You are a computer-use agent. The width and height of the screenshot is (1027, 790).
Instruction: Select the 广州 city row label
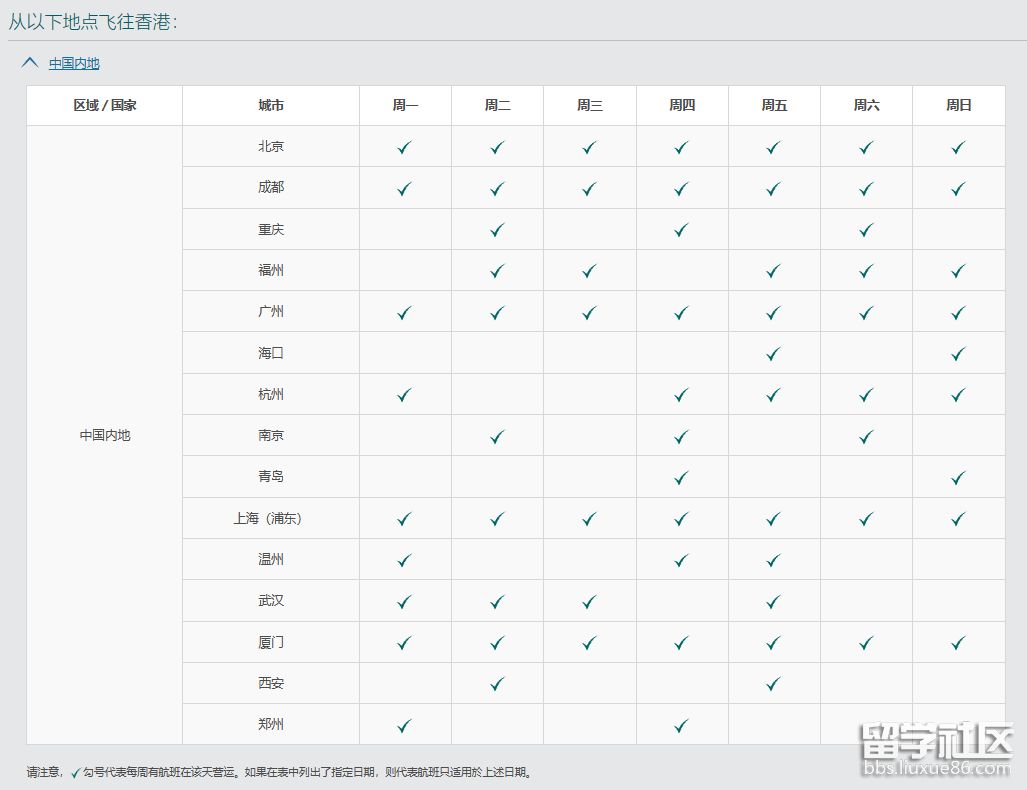(x=271, y=311)
